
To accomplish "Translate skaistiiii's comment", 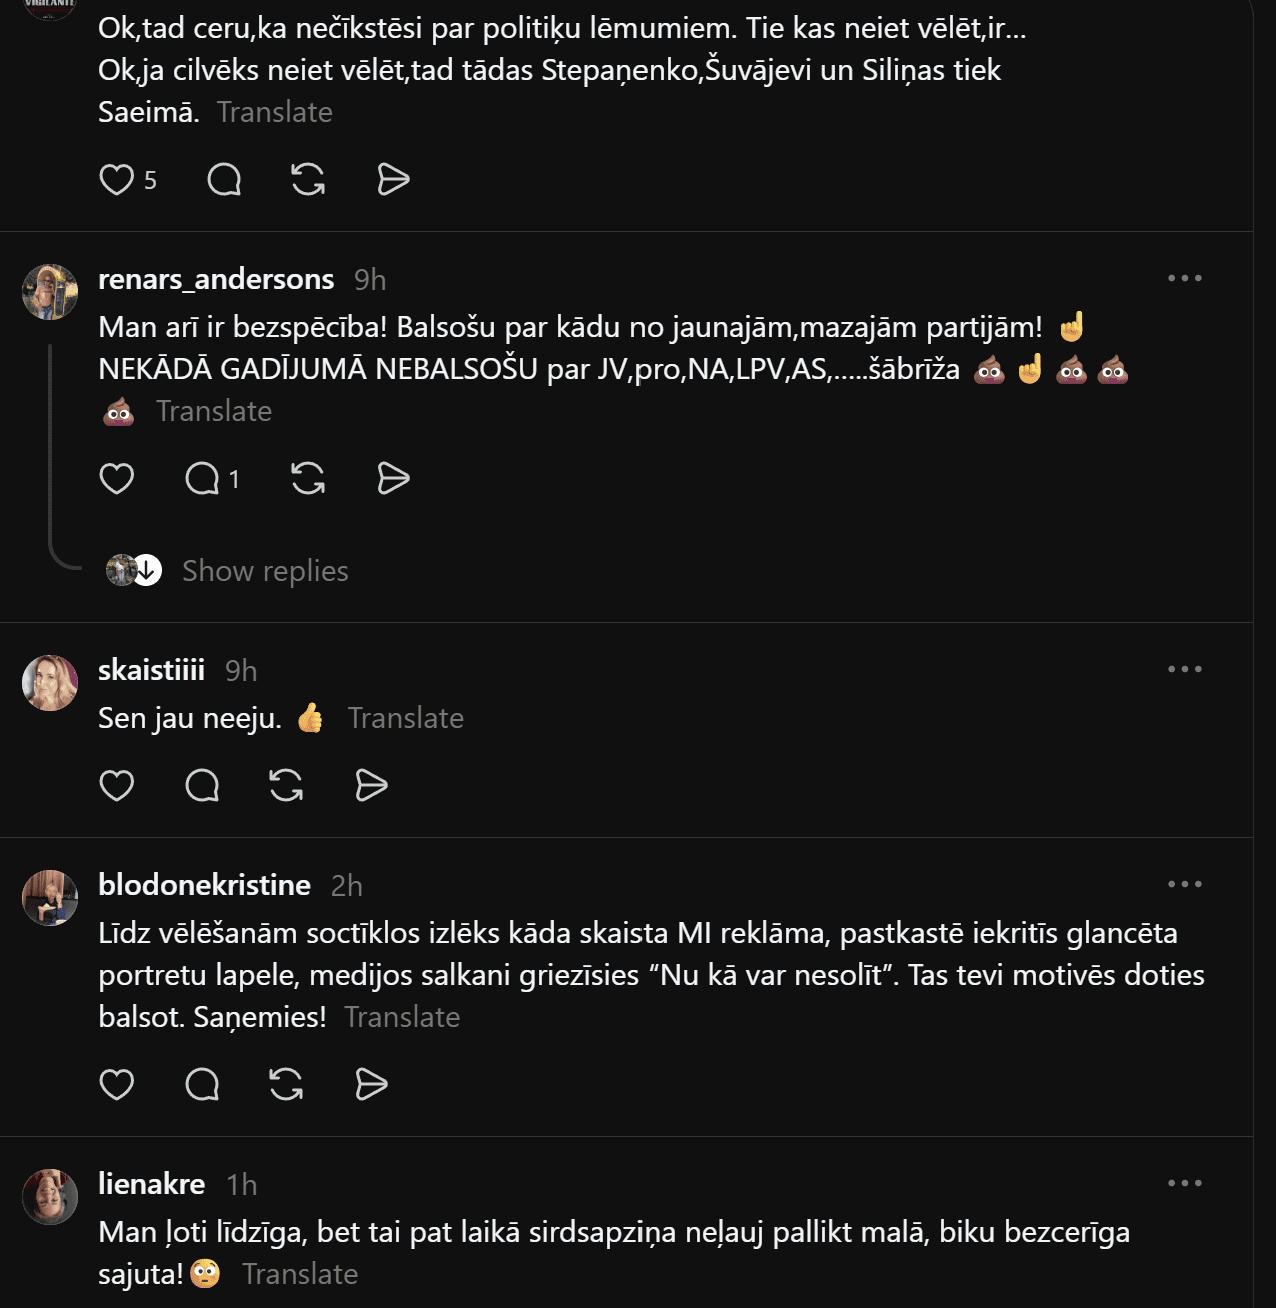I will click(x=406, y=718).
